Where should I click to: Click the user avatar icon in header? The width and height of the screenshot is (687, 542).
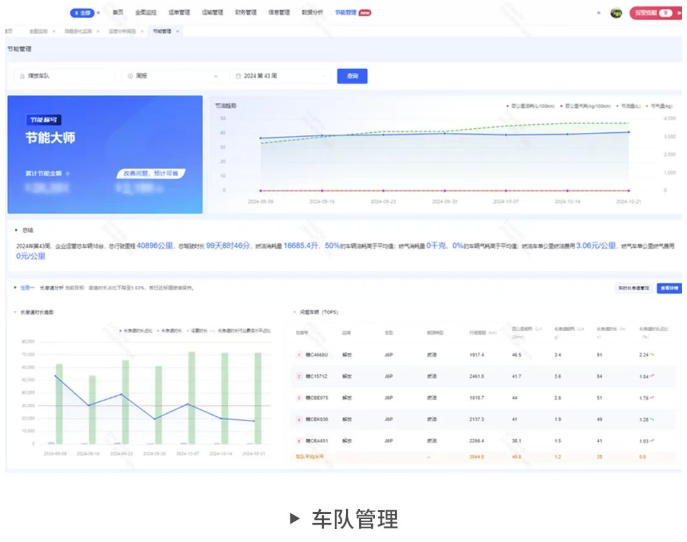(616, 13)
